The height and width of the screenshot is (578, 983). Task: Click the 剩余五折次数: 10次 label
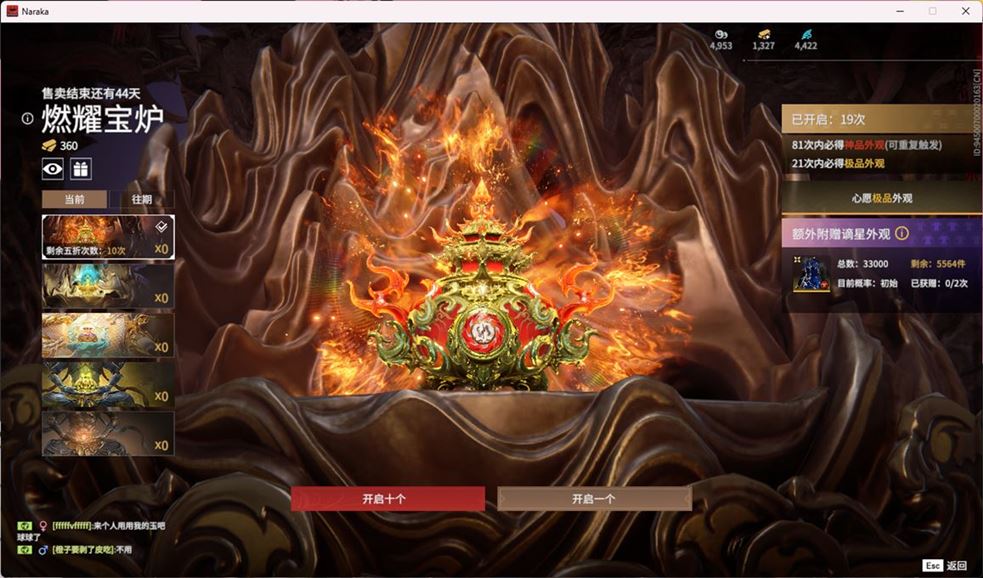(85, 251)
